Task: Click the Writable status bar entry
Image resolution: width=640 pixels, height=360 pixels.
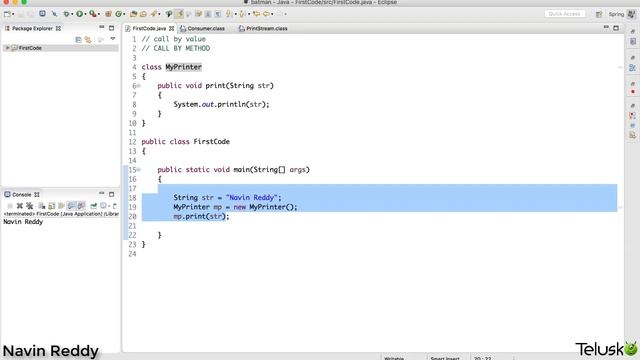Action: point(394,358)
